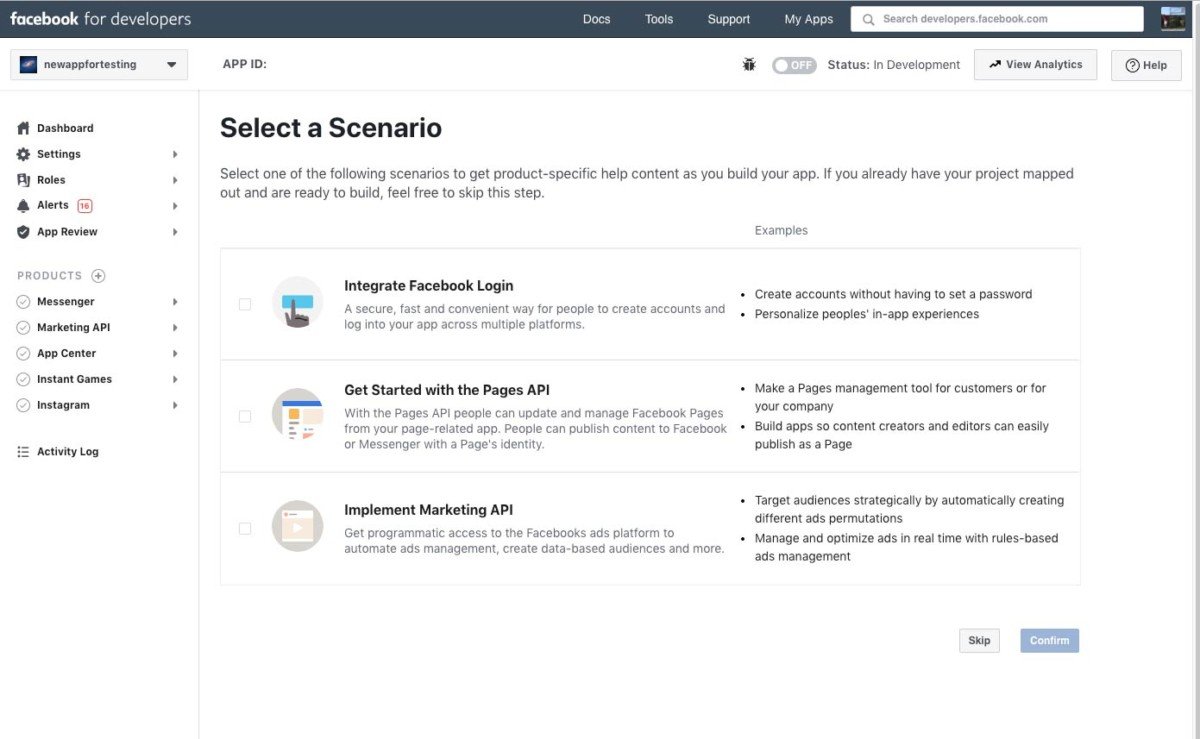
Task: Select the Implement Marketing API heading
Action: point(428,510)
